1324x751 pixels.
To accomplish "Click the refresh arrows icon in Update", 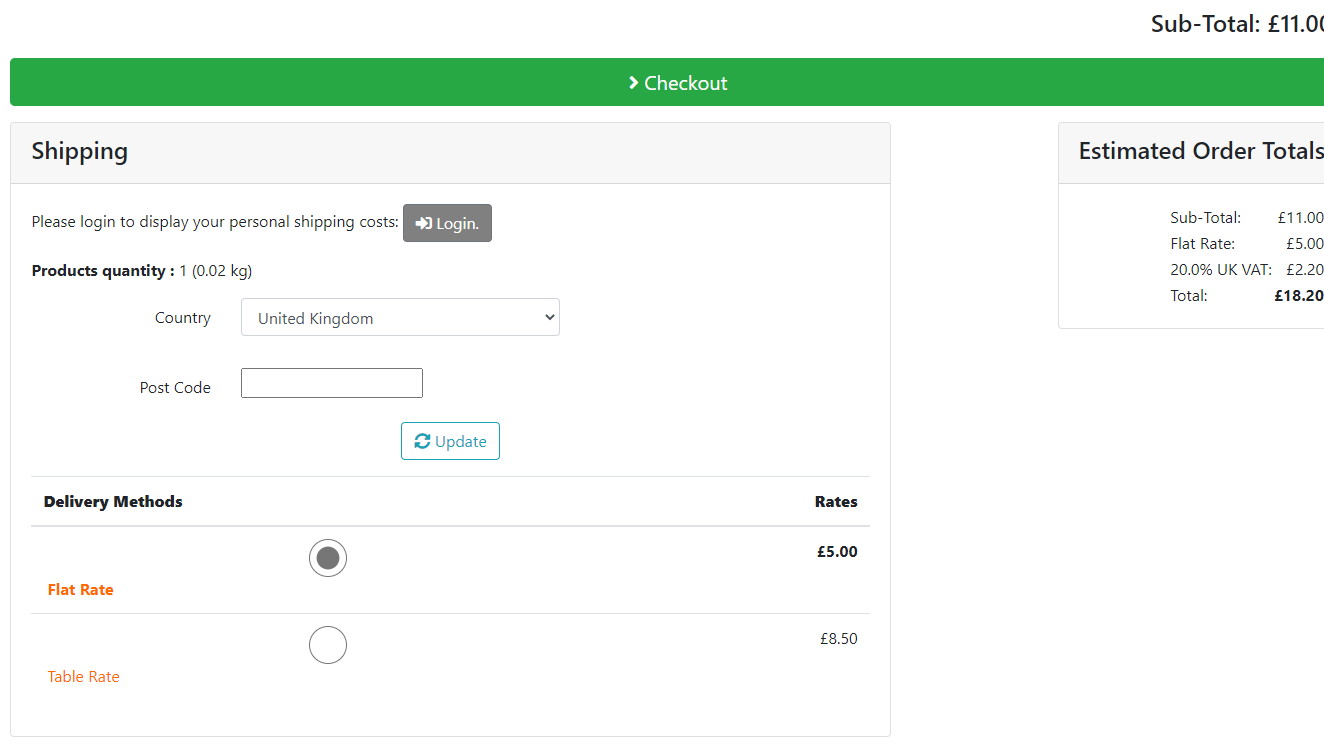I will coord(422,441).
